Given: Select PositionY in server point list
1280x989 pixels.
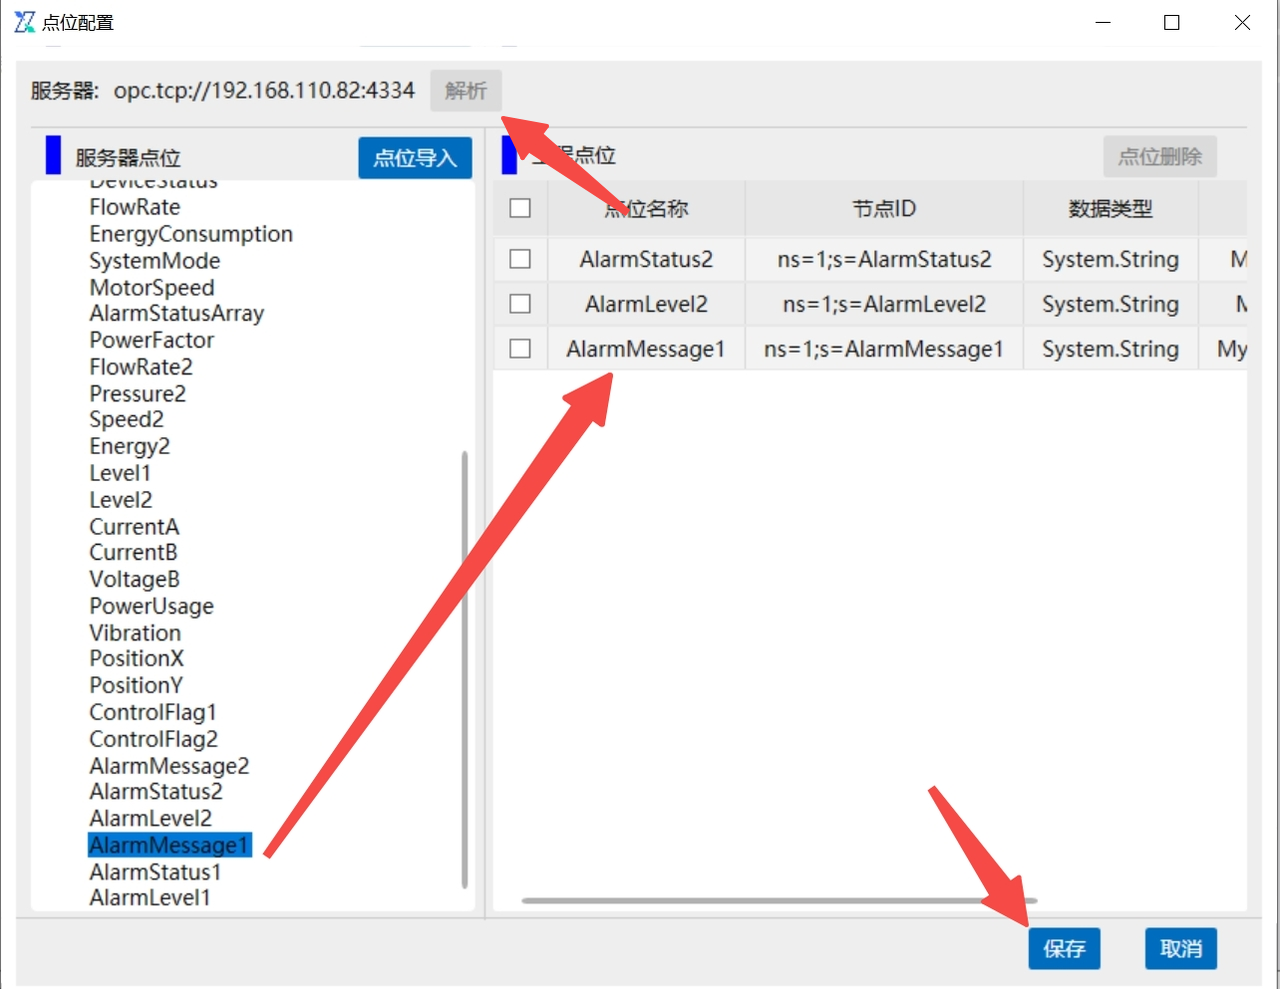Looking at the screenshot, I should point(136,686).
